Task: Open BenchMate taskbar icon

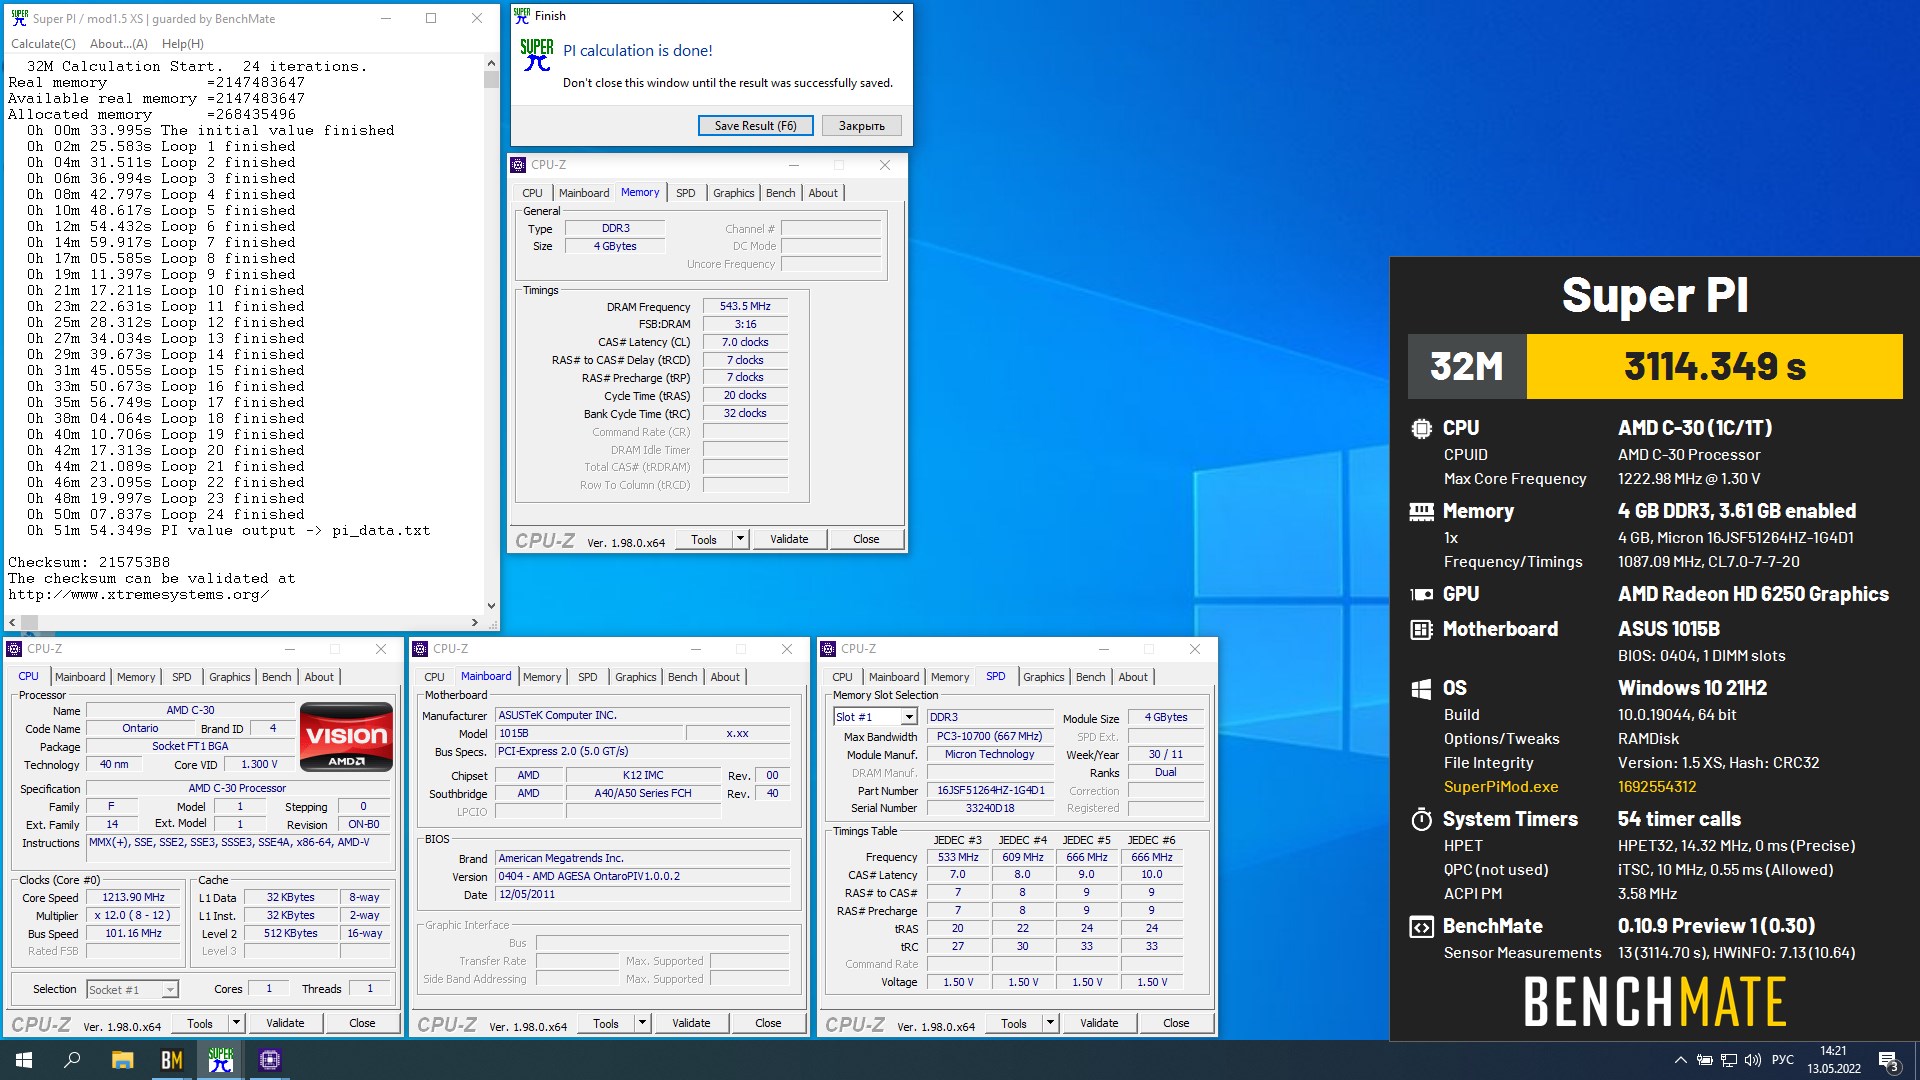Action: [172, 1060]
